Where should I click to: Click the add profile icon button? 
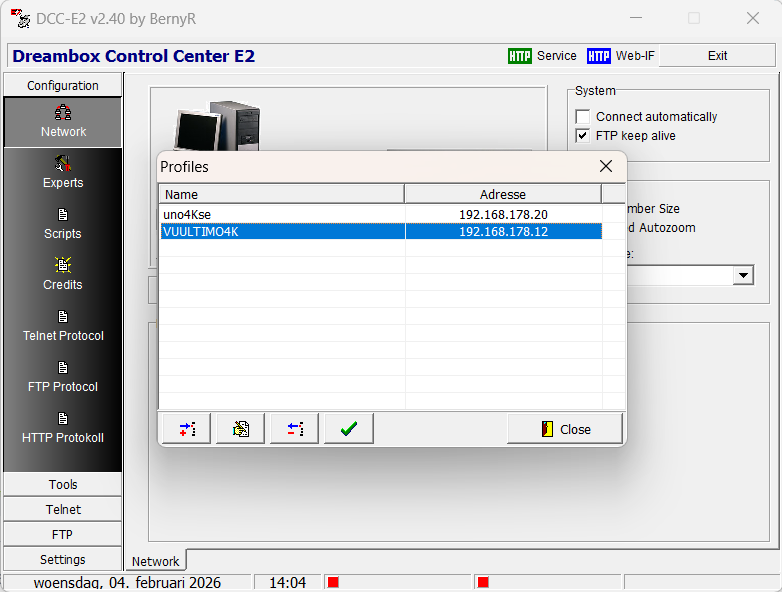click(187, 428)
